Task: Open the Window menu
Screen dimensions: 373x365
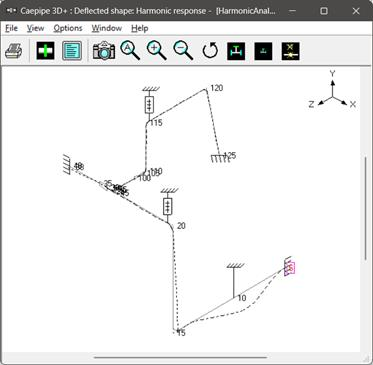Action: pos(107,28)
